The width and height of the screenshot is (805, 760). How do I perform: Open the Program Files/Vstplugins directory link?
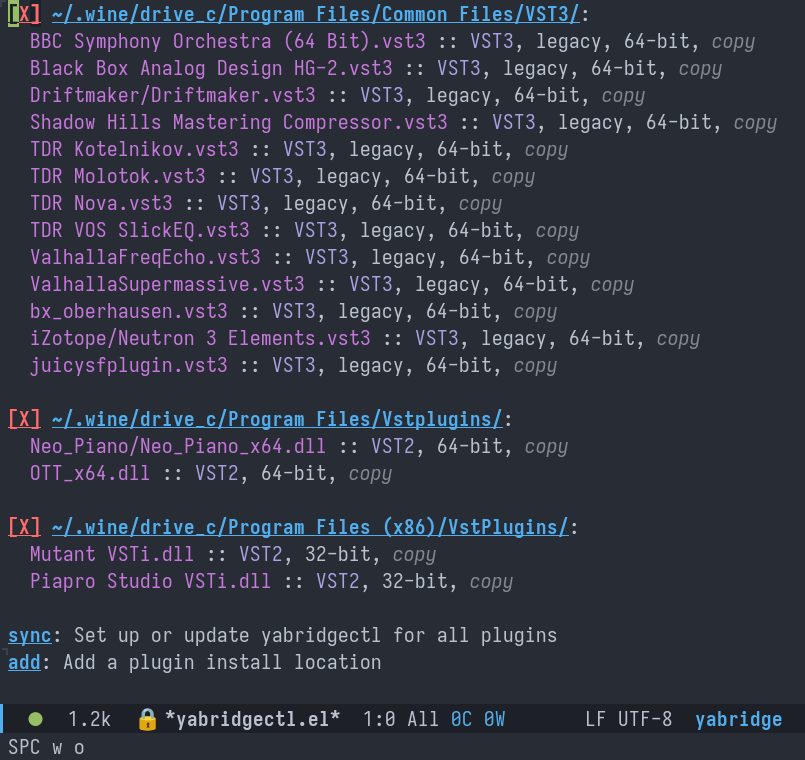click(x=276, y=419)
